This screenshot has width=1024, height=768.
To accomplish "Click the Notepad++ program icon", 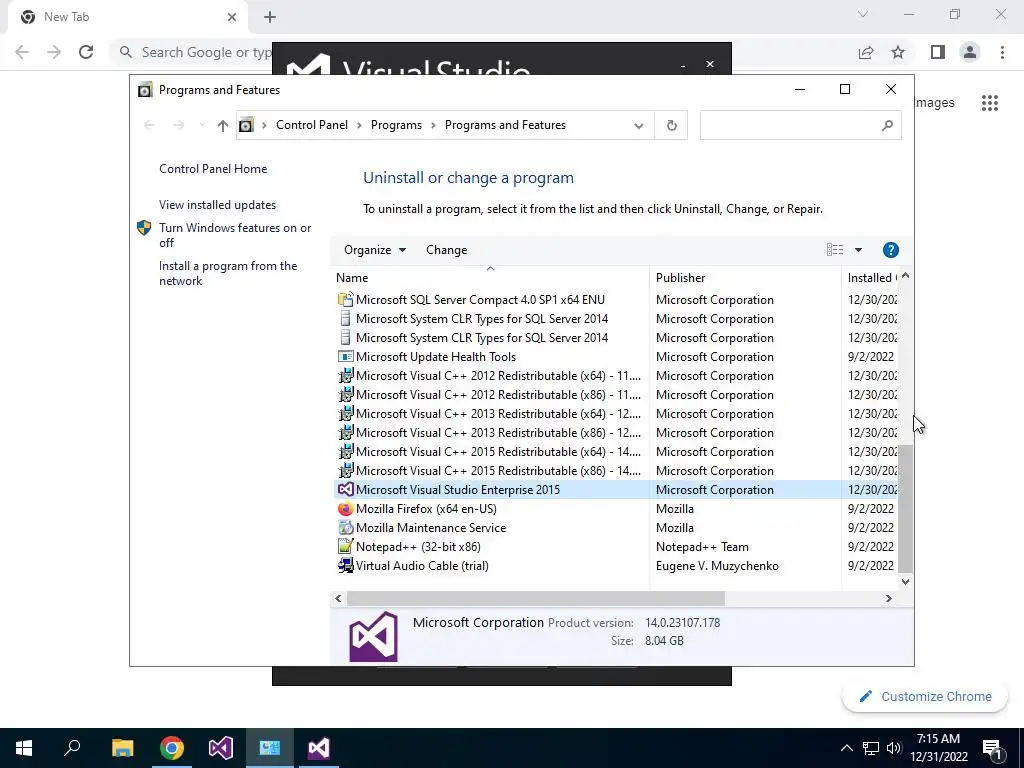I will click(x=345, y=546).
